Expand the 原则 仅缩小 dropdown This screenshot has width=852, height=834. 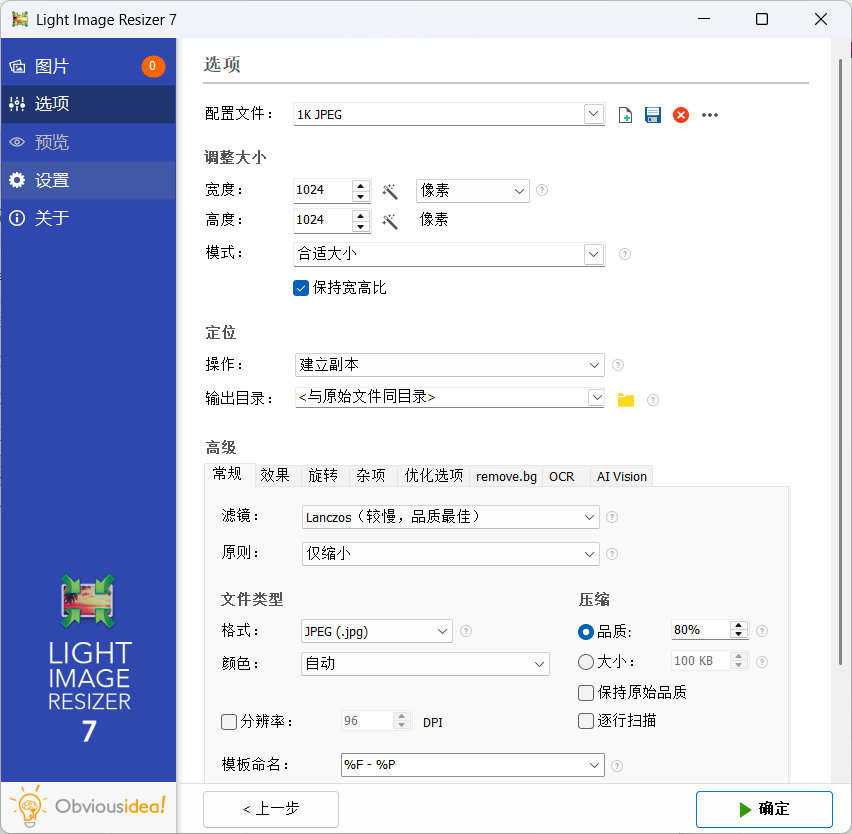(450, 554)
